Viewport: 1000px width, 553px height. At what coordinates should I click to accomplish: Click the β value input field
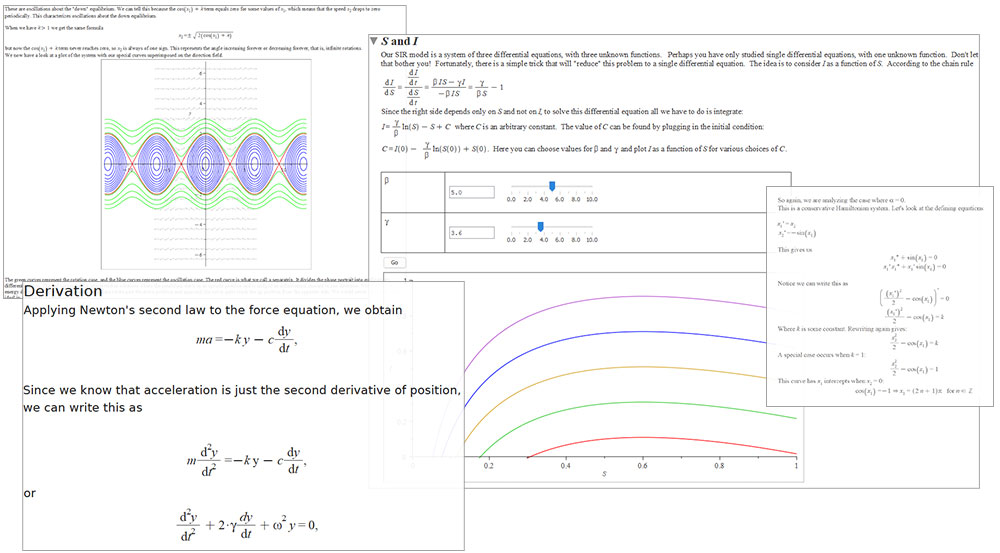[472, 192]
